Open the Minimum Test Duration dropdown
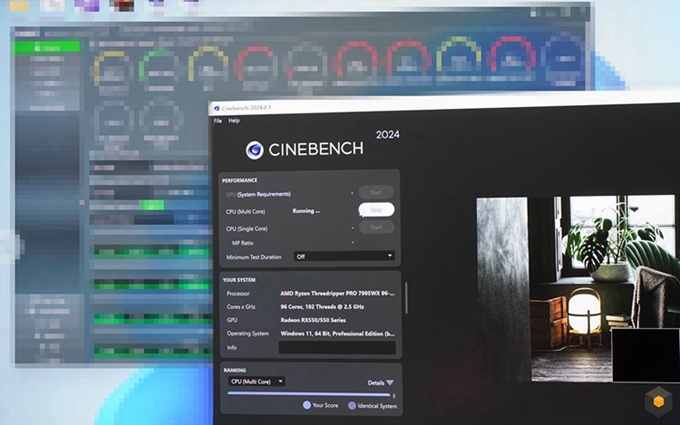This screenshot has width=680, height=425. click(x=343, y=256)
